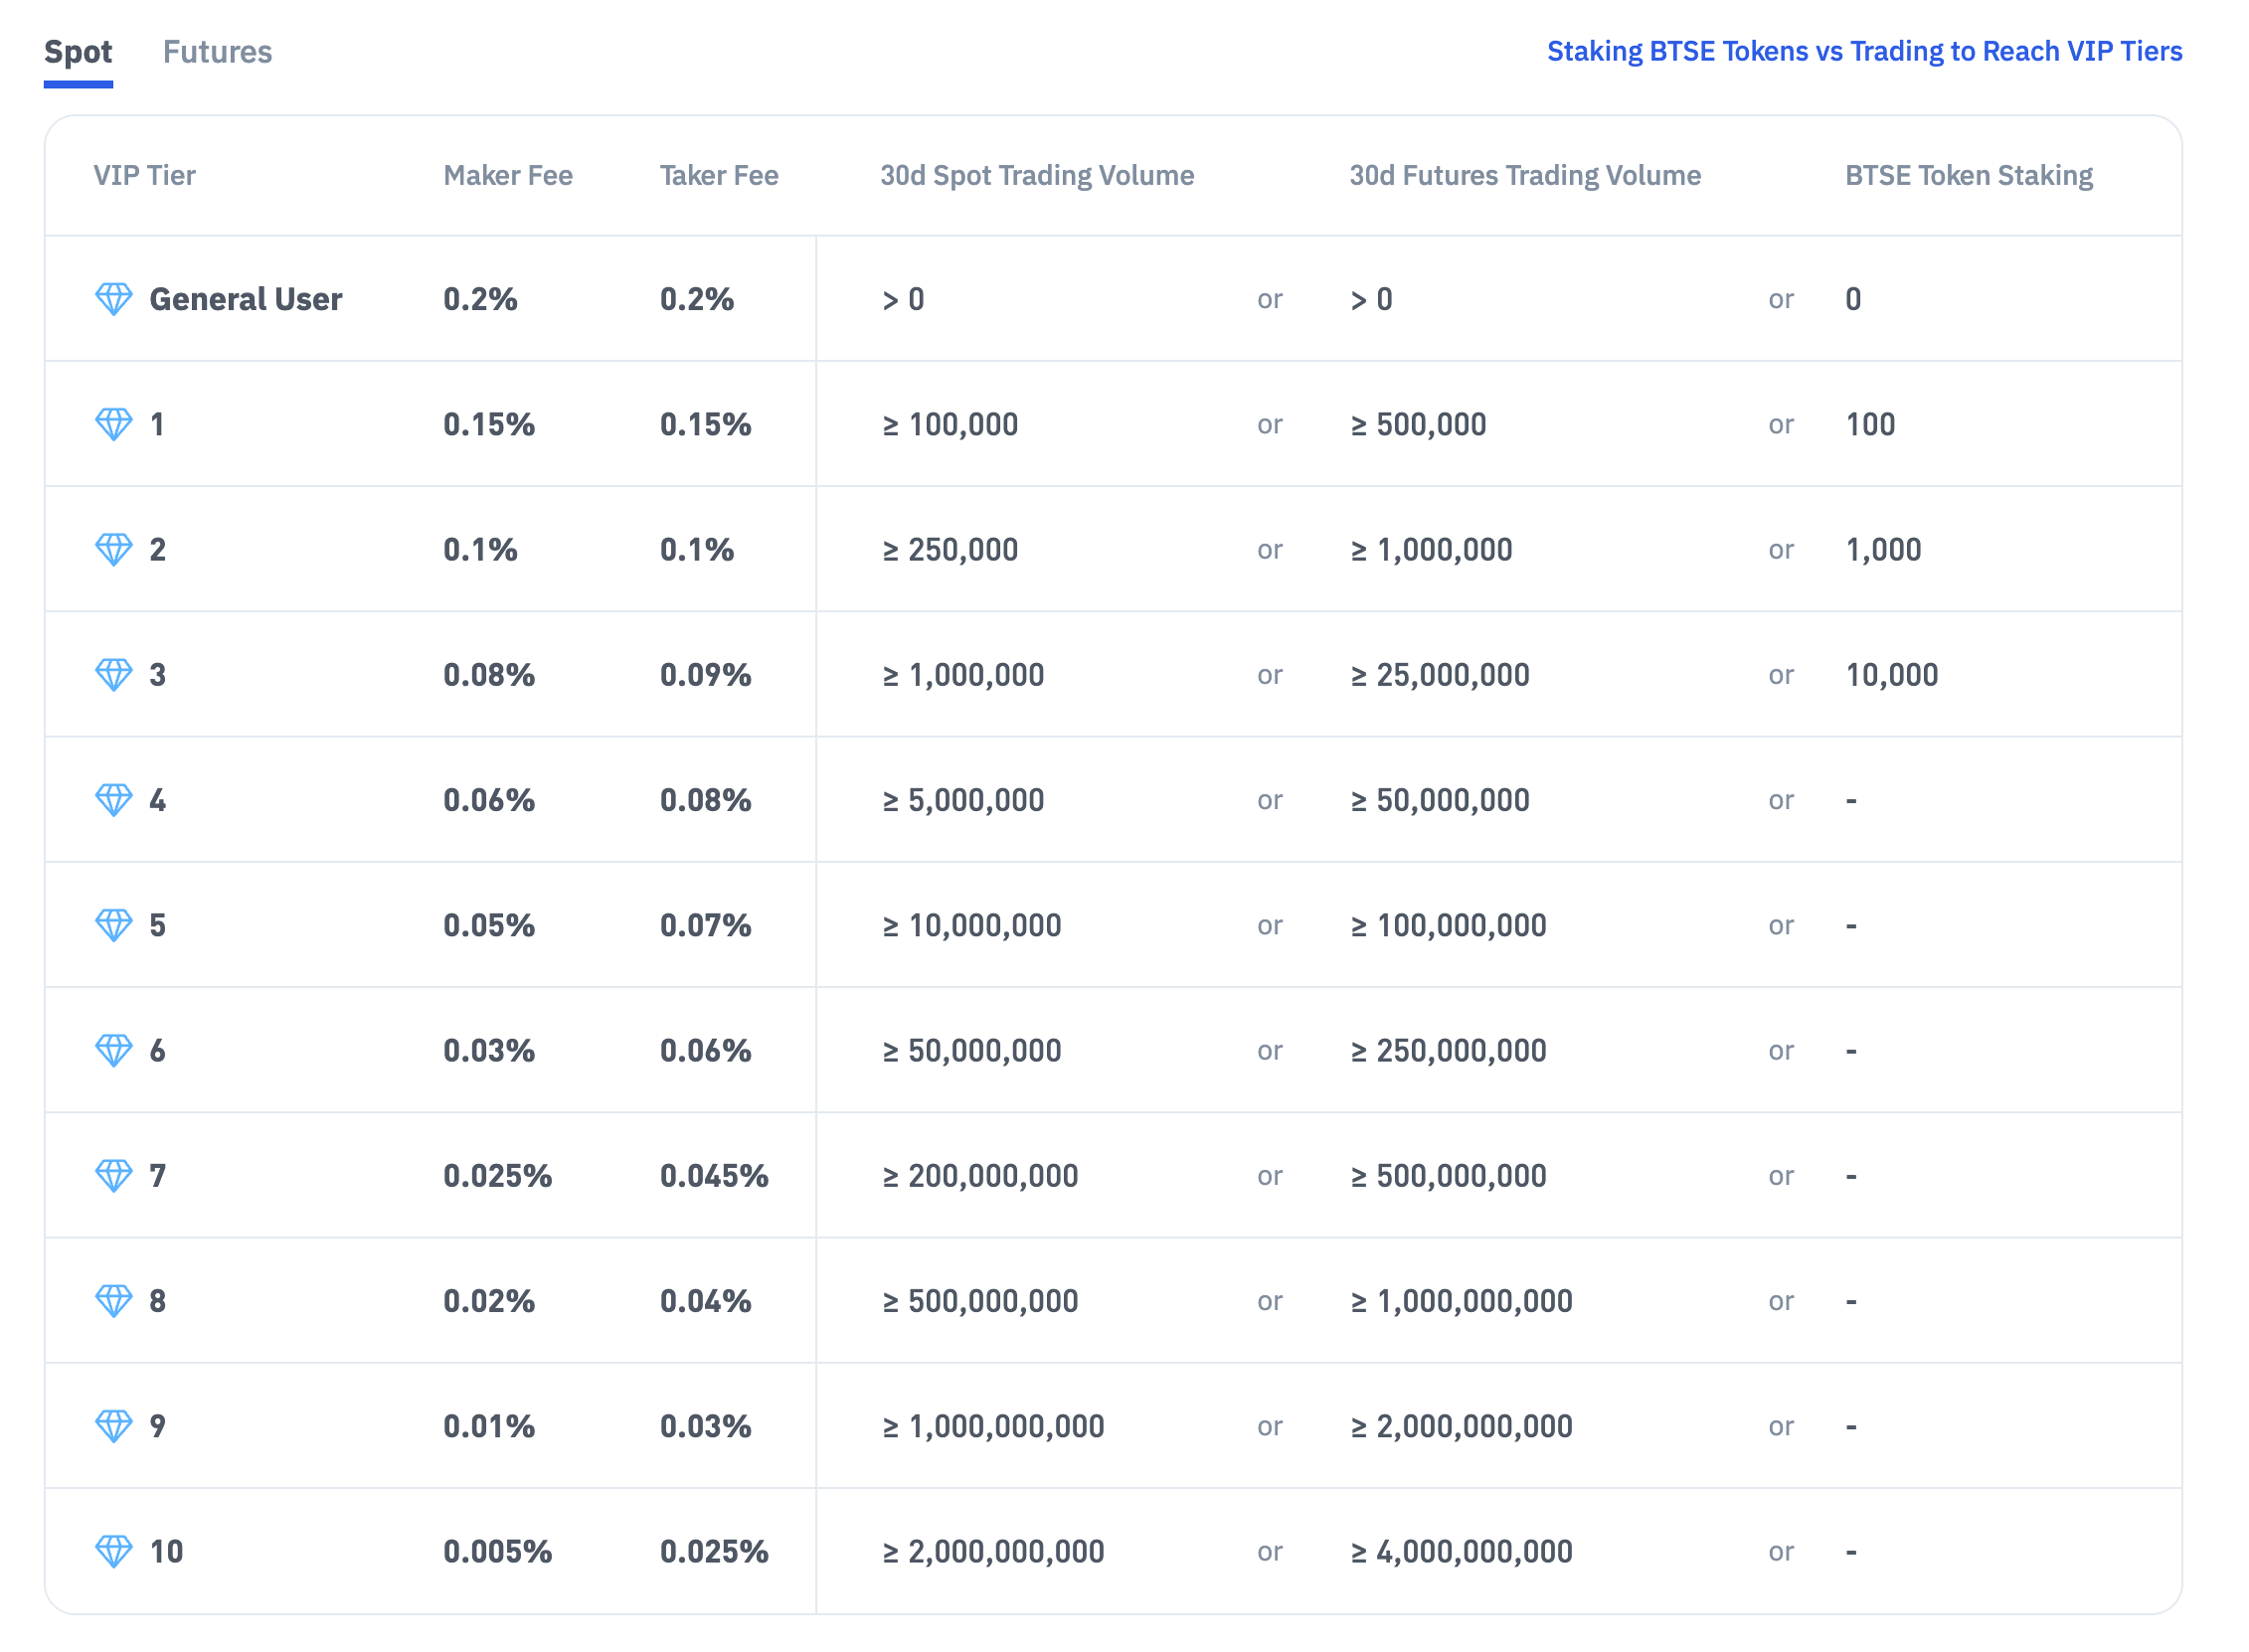Click the VIP tier 4 diamond icon
Screen dimensions: 2249x1652
(x=113, y=799)
